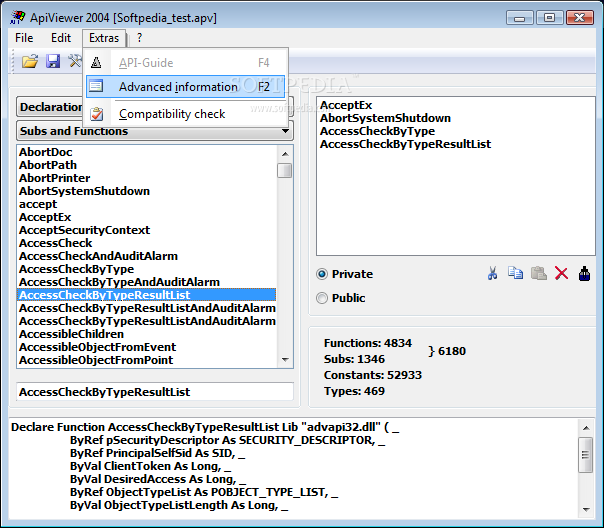604x528 pixels.
Task: Click declaration pane scrollbar thumb
Action: coord(586,455)
